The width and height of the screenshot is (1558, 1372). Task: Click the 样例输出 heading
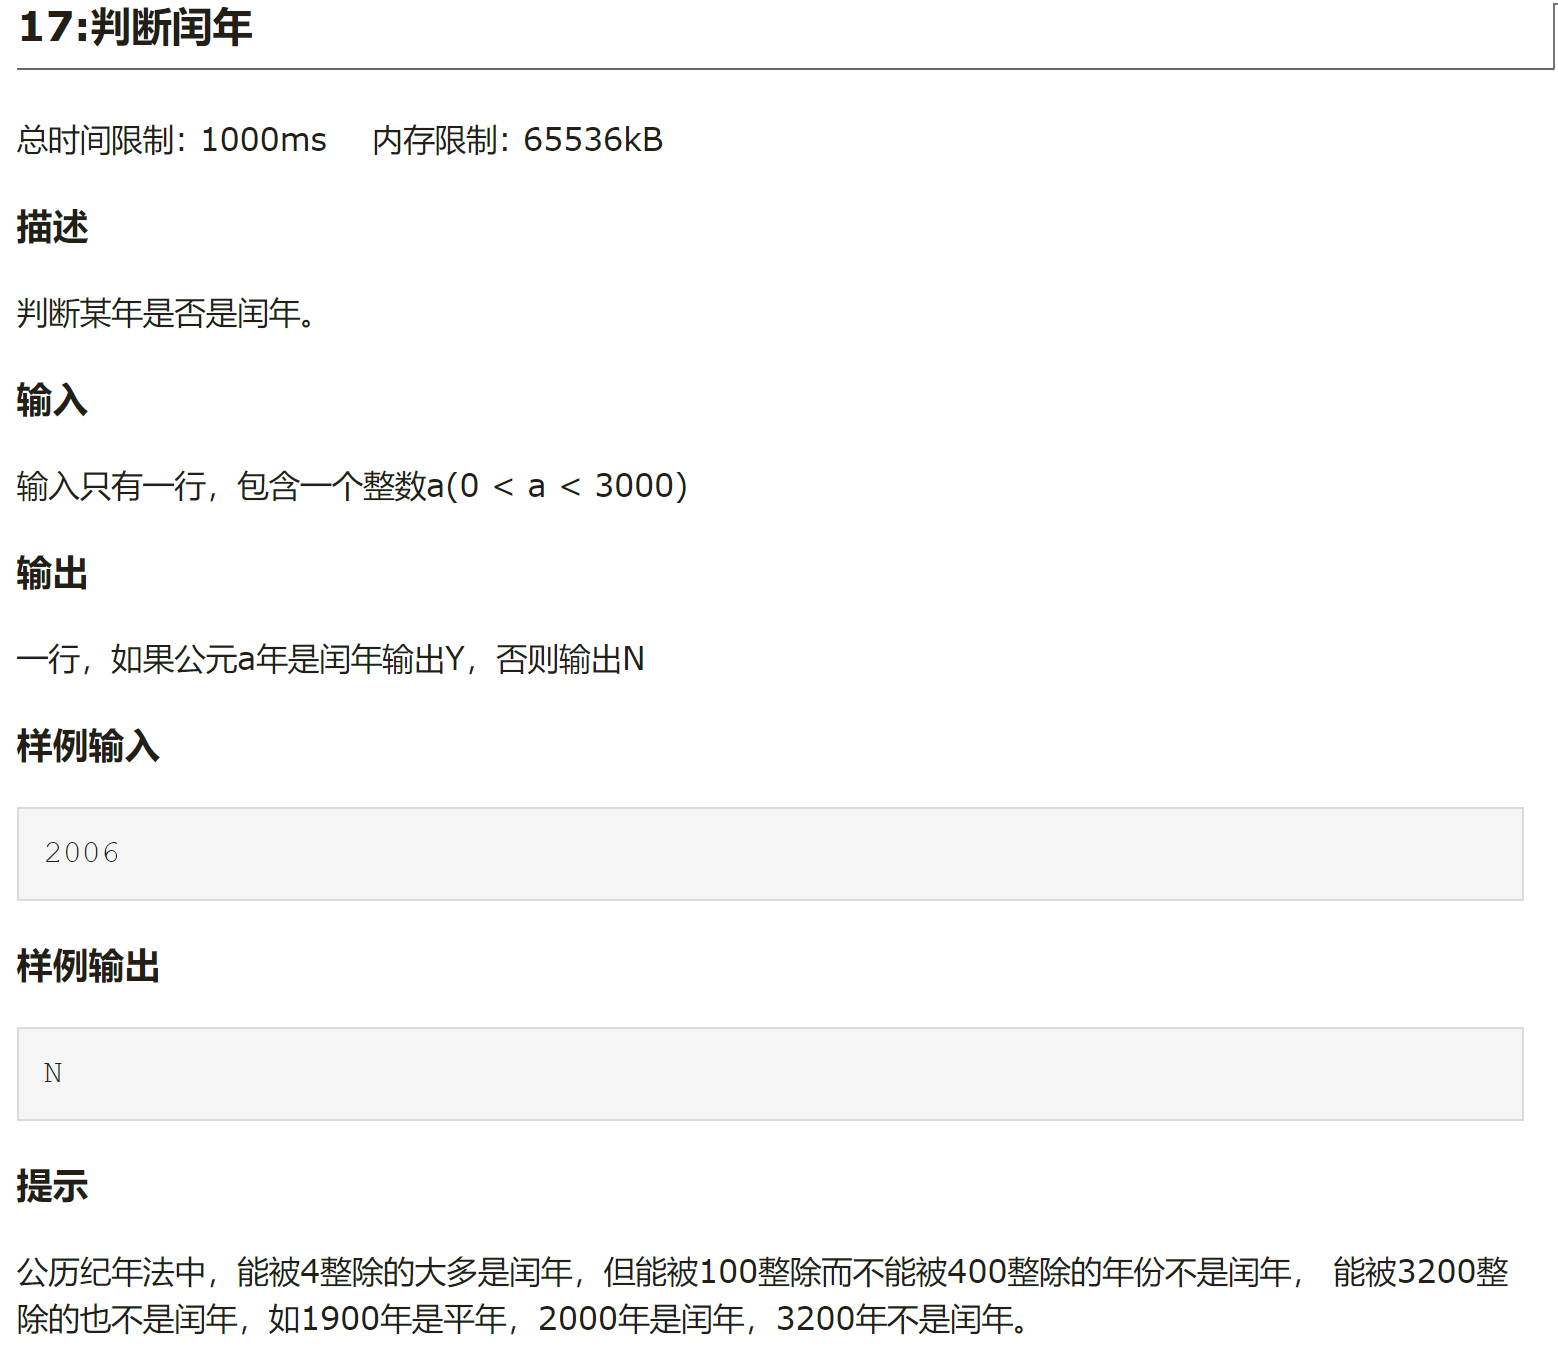point(88,966)
